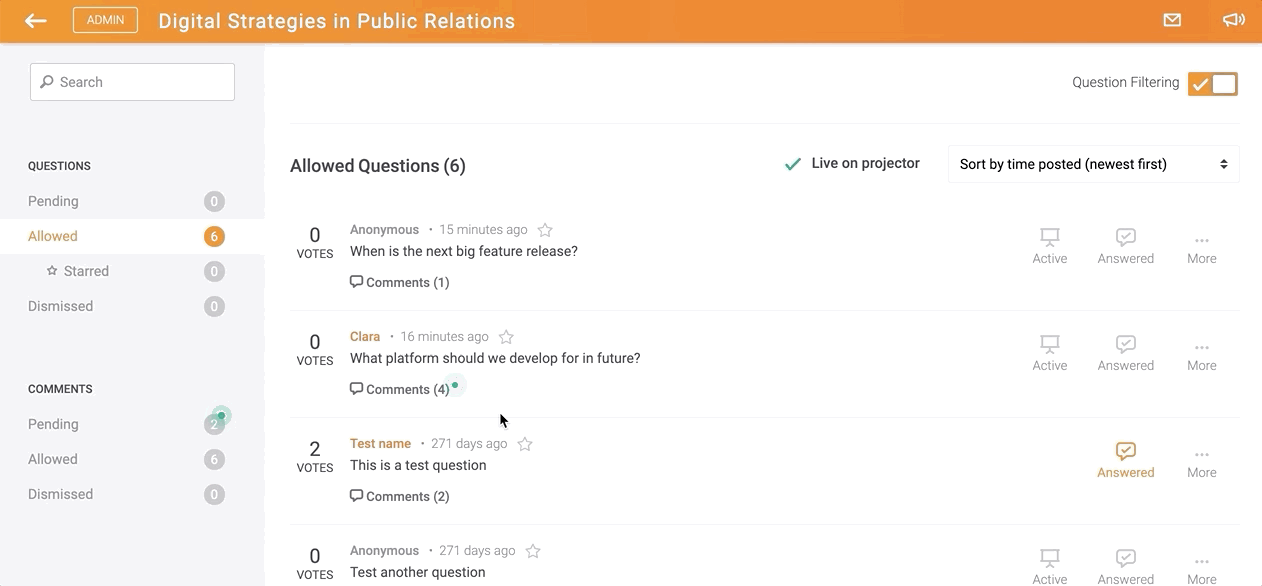1262x586 pixels.
Task: Toggle Answered on 'This is a test question'
Action: coord(1126,460)
